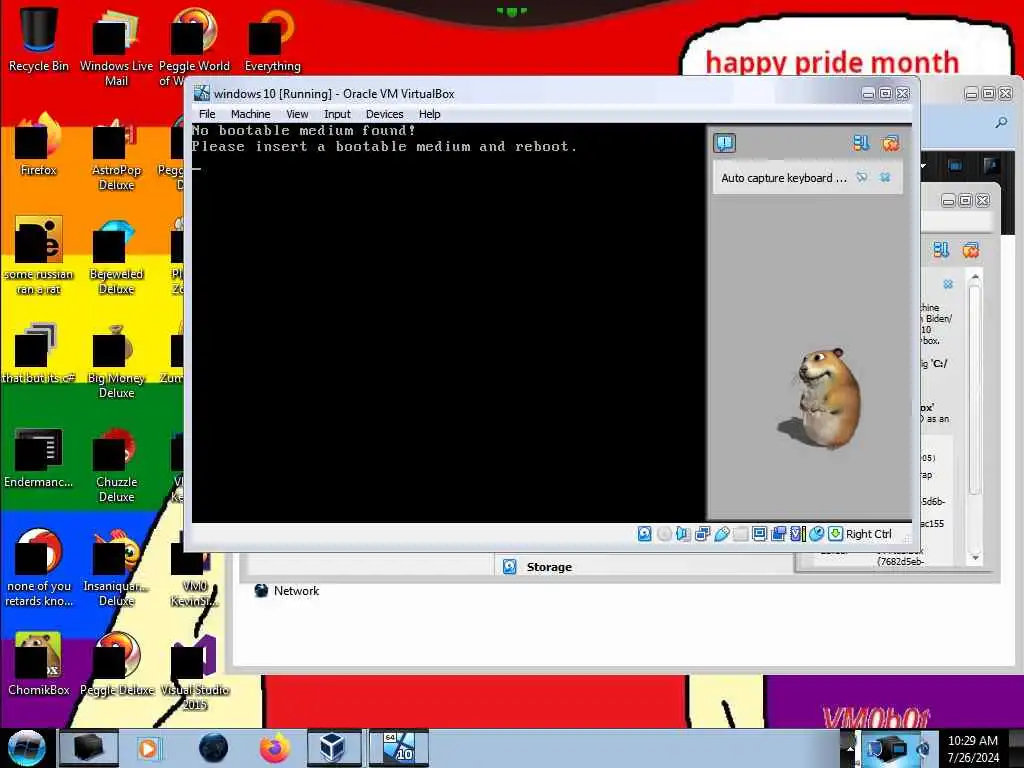The image size is (1024, 768).
Task: Click the CPU virtualization V indicator
Action: pyautogui.click(x=796, y=534)
